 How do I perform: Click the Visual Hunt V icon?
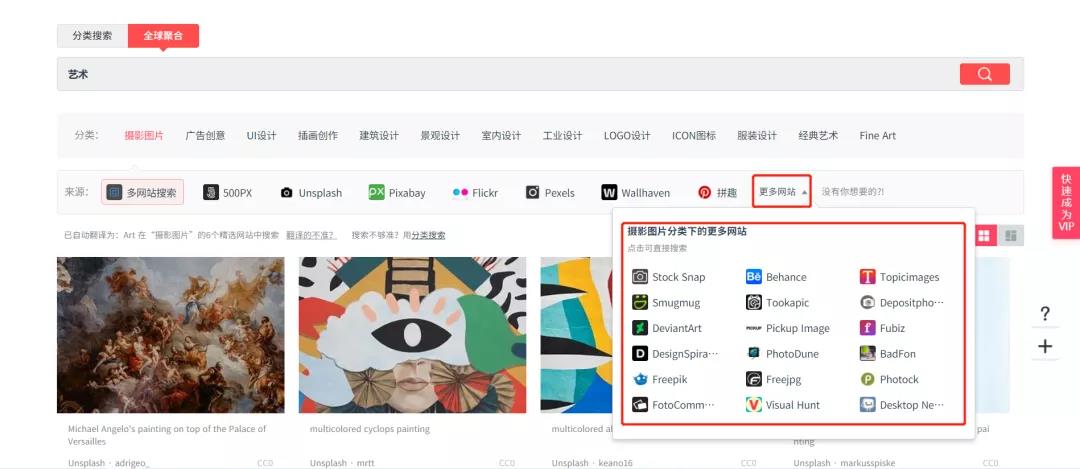point(754,405)
